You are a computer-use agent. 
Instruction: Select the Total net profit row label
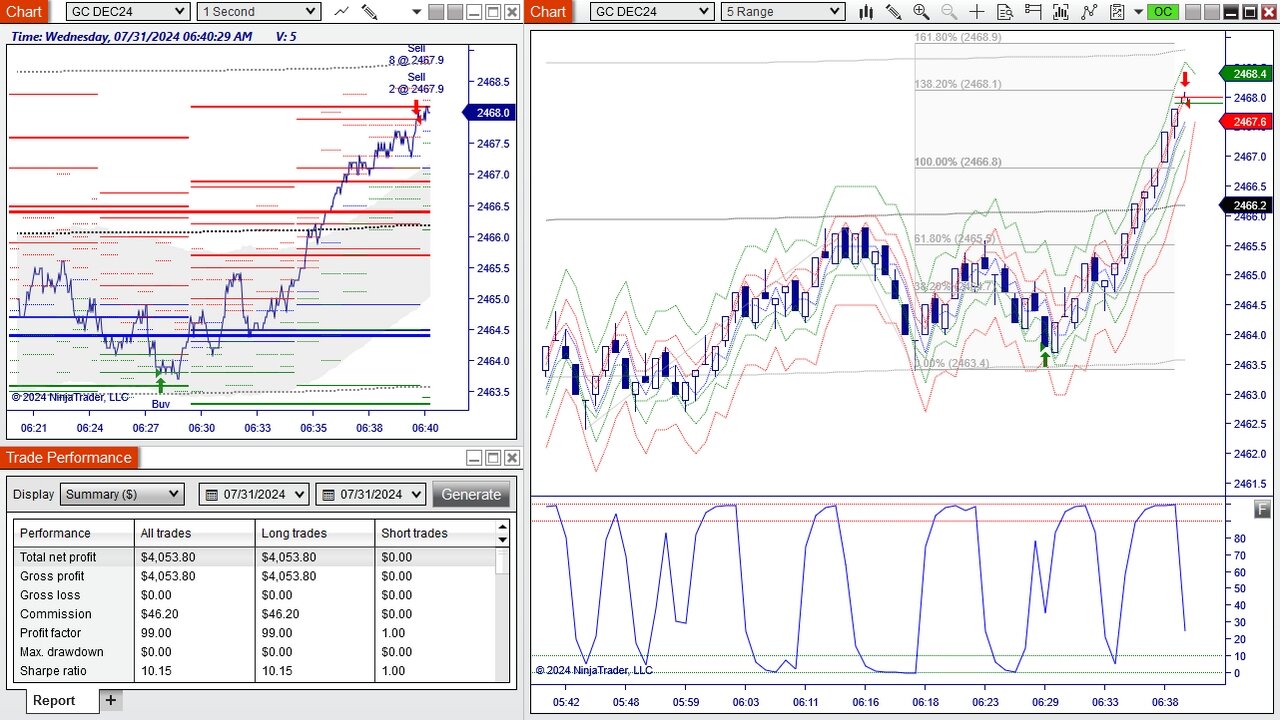[x=58, y=557]
